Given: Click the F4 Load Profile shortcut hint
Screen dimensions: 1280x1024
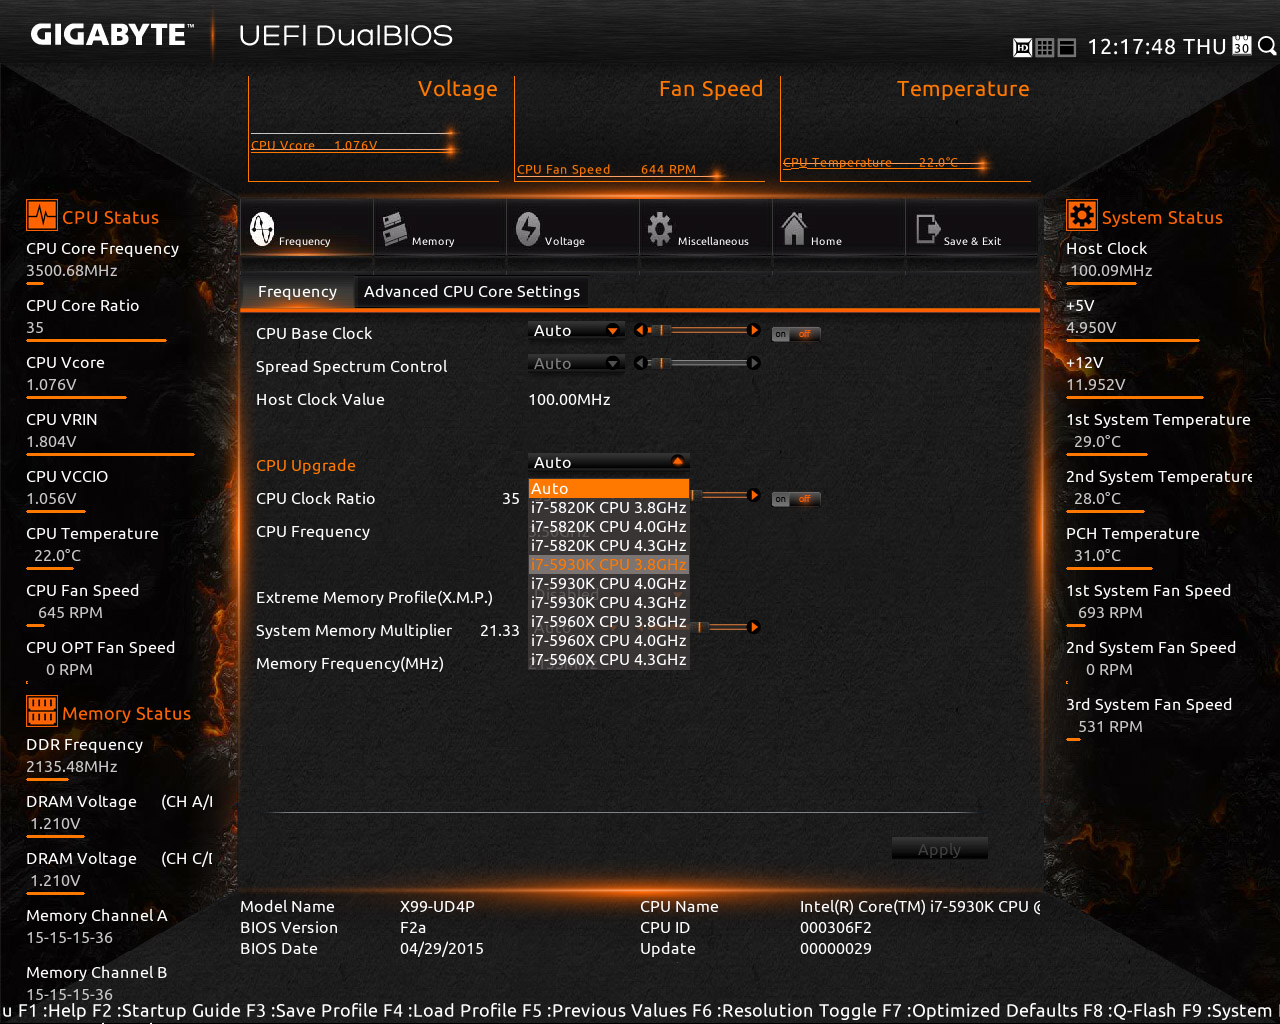Looking at the screenshot, I should 452,1011.
